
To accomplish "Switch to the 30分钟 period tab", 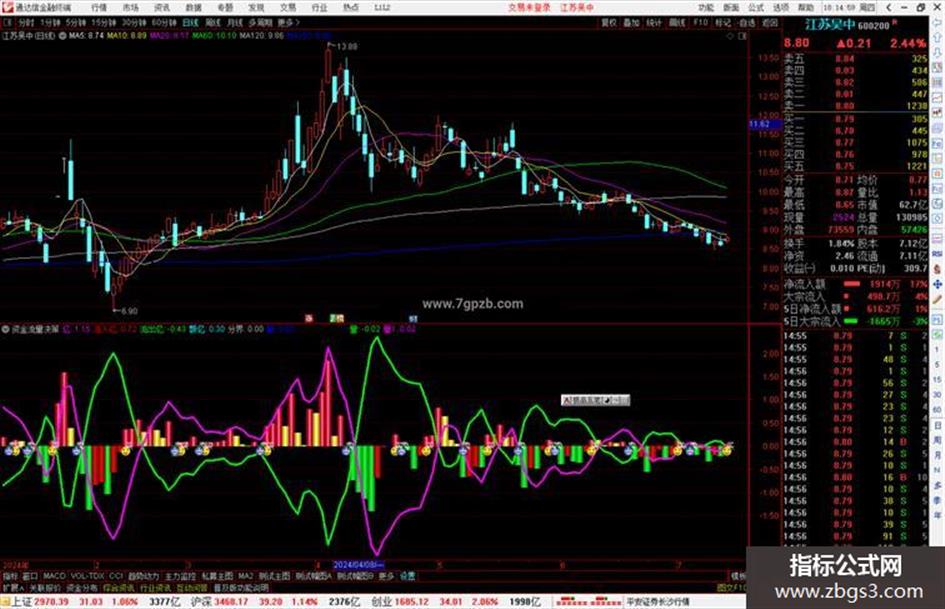I will 133,23.
